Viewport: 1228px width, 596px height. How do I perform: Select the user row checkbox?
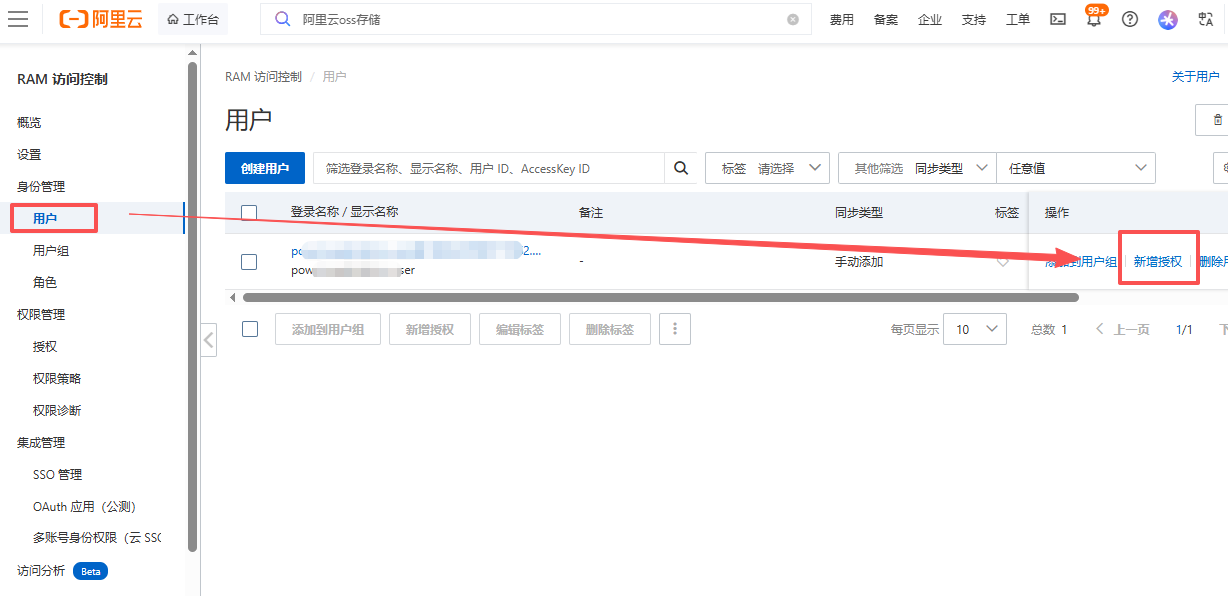(x=249, y=262)
